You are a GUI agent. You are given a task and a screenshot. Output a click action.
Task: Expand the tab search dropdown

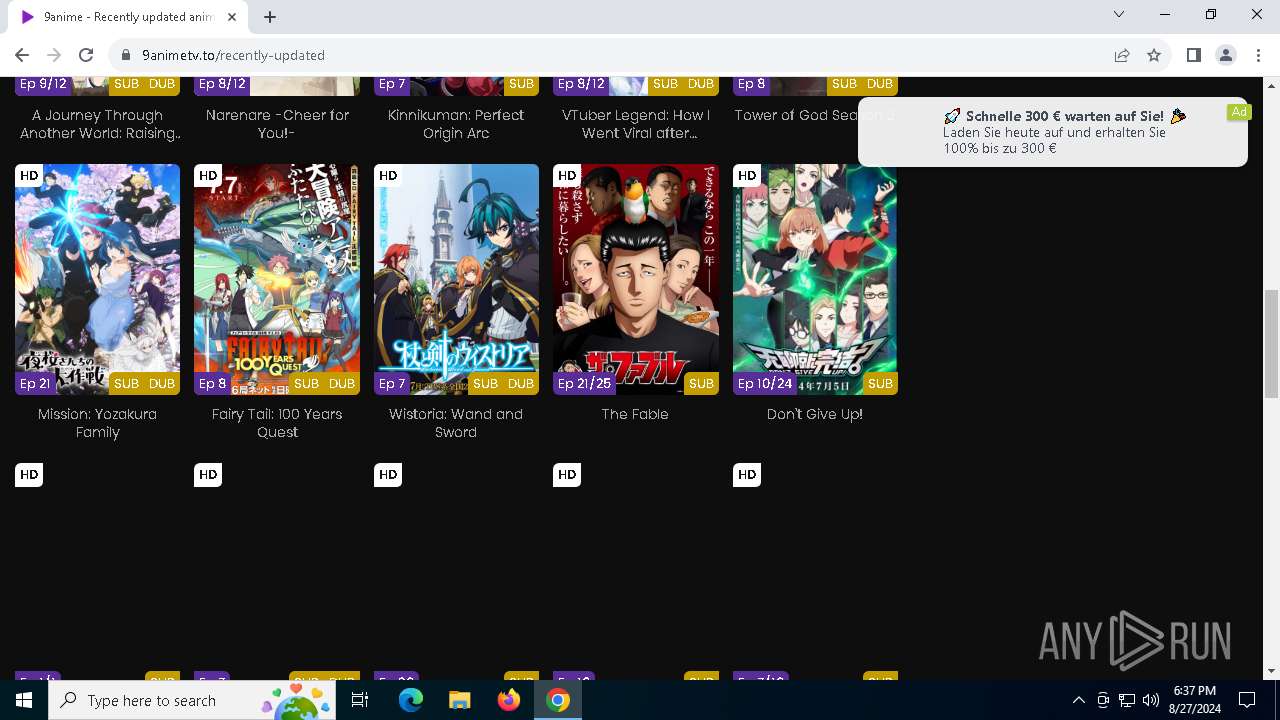click(1119, 14)
